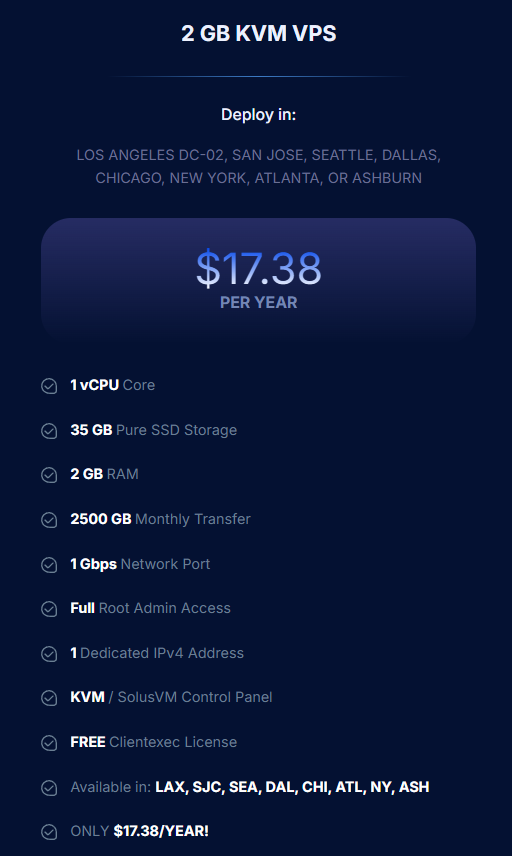
Task: Click the FREE Clientexec License text
Action: coord(153,742)
